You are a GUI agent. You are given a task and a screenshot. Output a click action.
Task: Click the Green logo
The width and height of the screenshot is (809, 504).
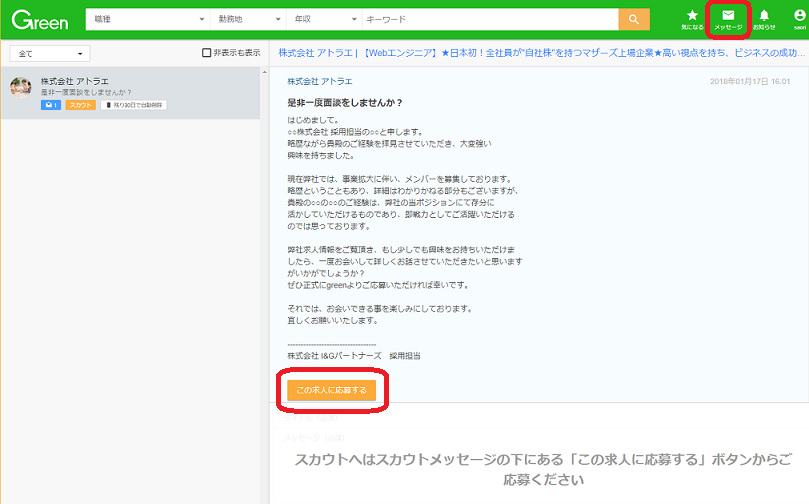[x=40, y=20]
